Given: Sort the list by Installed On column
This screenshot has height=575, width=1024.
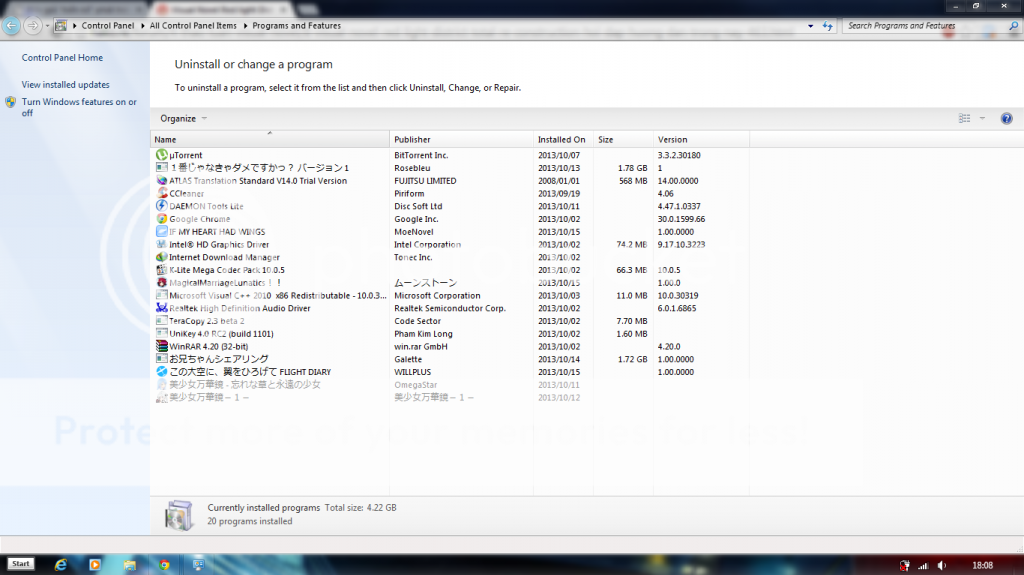Looking at the screenshot, I should [562, 139].
